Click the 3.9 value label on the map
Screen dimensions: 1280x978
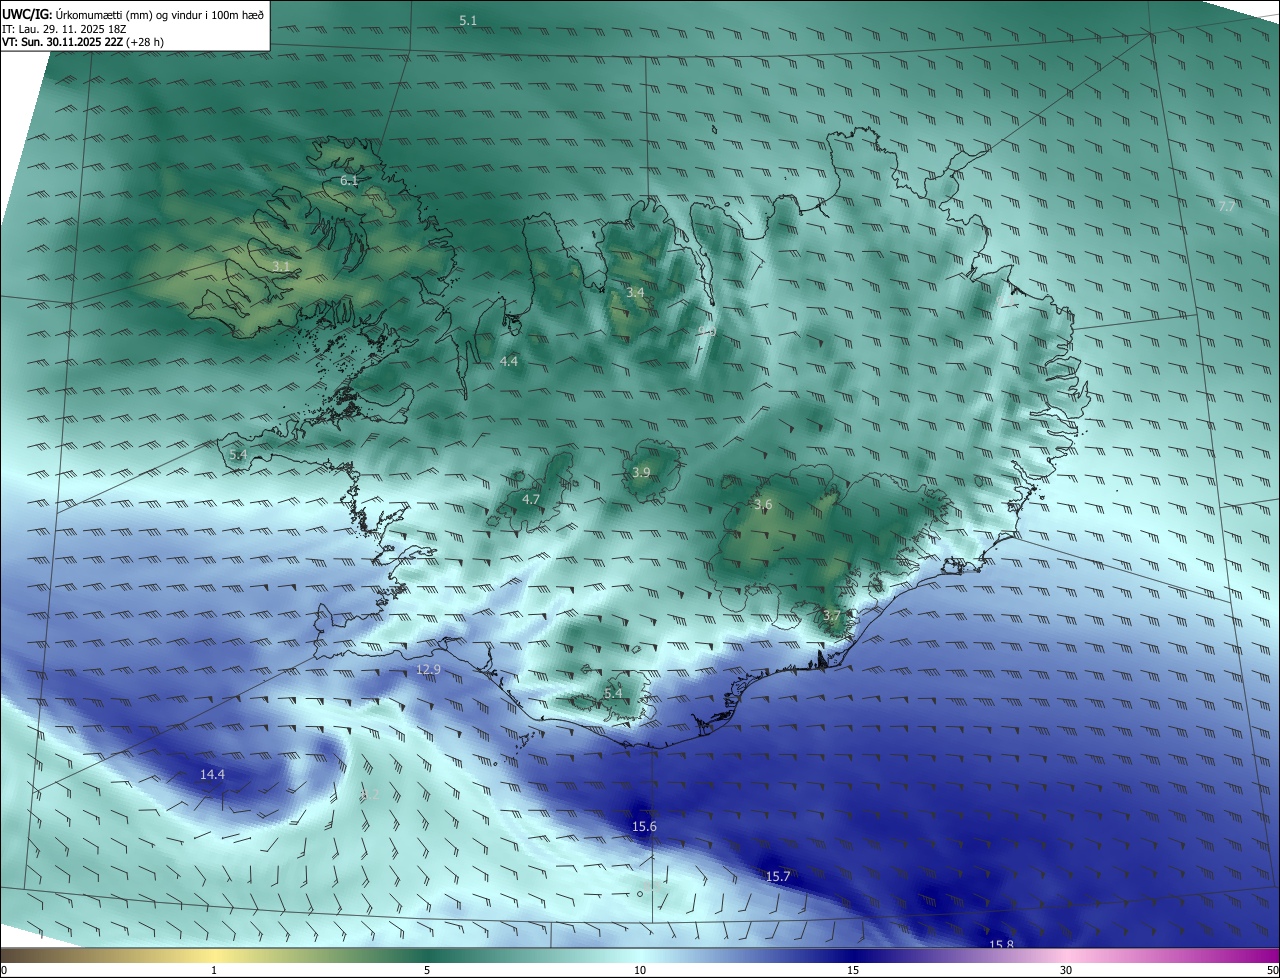point(641,472)
